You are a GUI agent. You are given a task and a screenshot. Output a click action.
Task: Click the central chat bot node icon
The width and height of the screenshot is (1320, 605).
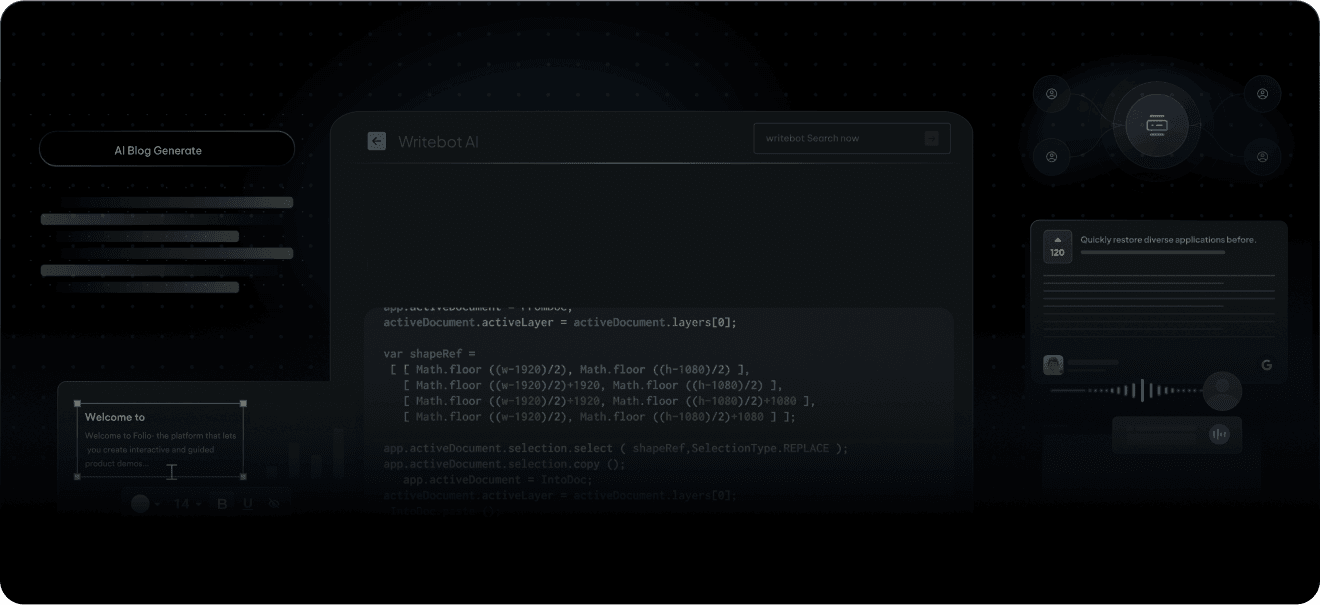pos(1157,125)
